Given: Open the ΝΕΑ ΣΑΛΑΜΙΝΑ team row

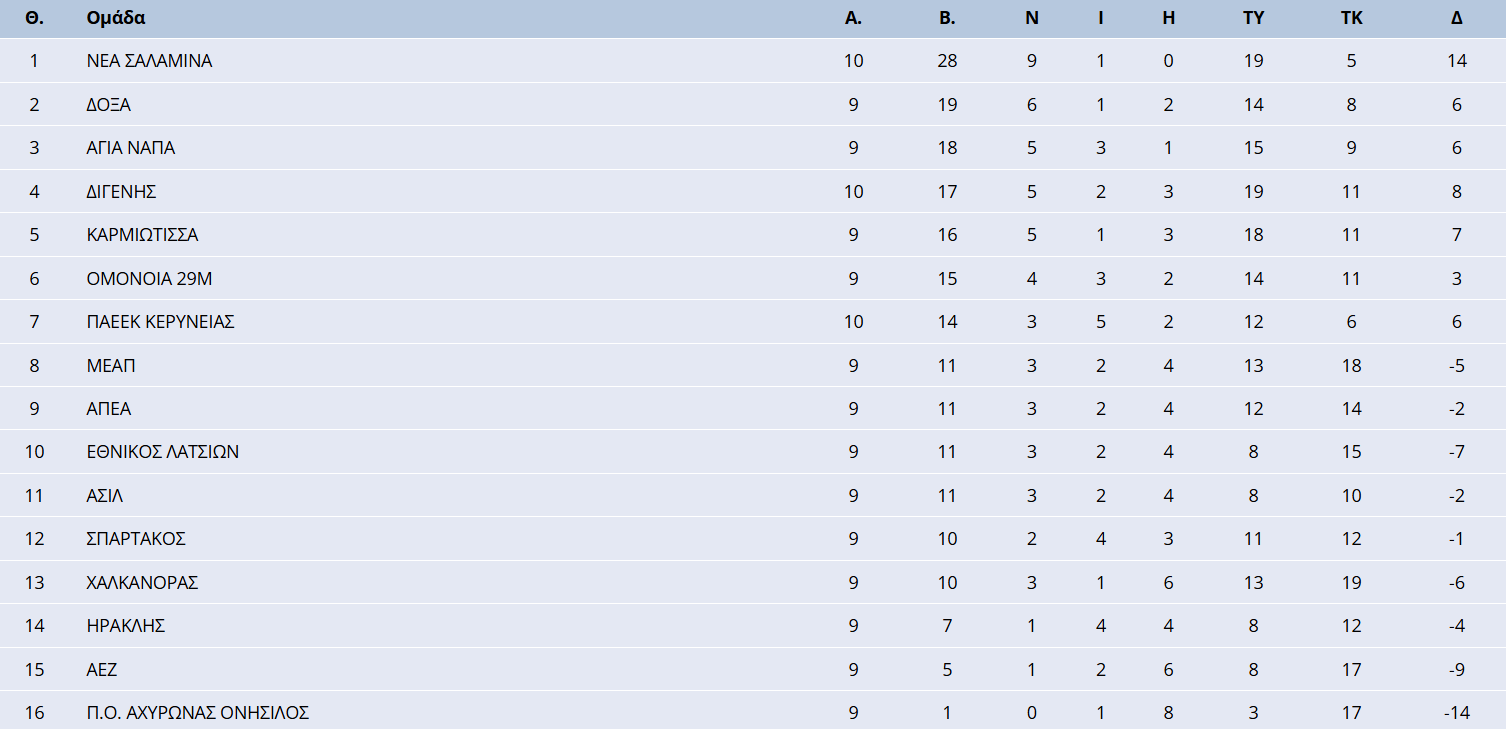Looking at the screenshot, I should (x=149, y=61).
